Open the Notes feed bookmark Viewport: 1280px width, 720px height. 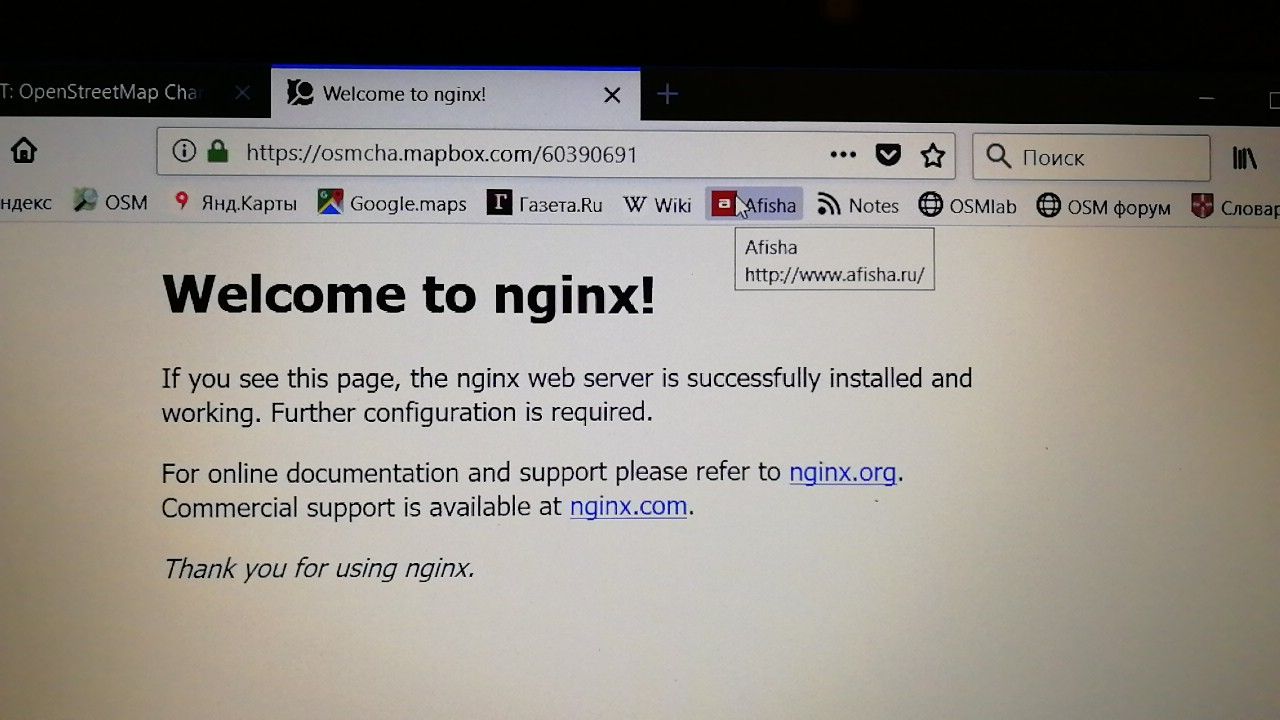click(858, 205)
